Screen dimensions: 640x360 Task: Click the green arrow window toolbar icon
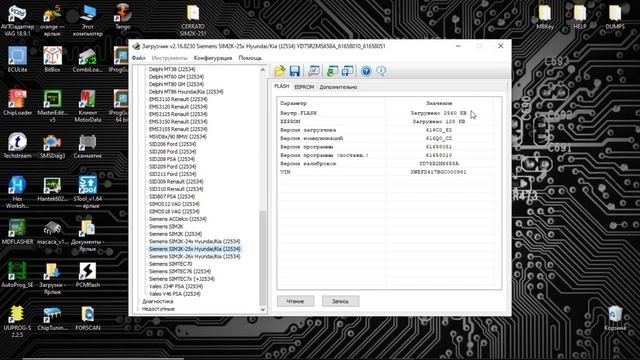tap(332, 71)
